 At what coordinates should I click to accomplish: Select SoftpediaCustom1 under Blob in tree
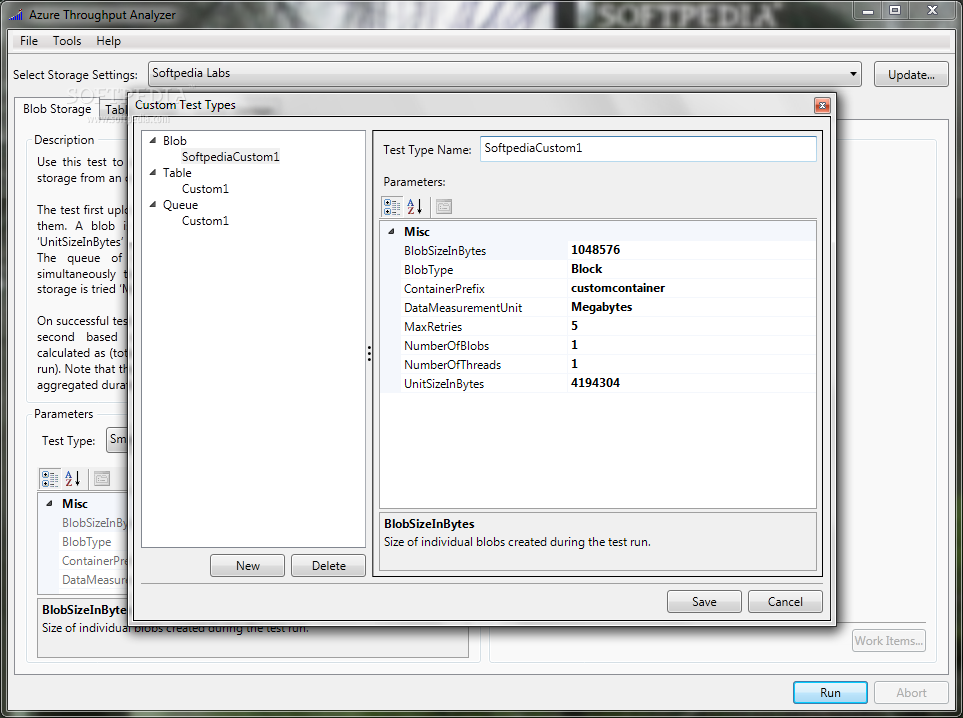(x=231, y=157)
